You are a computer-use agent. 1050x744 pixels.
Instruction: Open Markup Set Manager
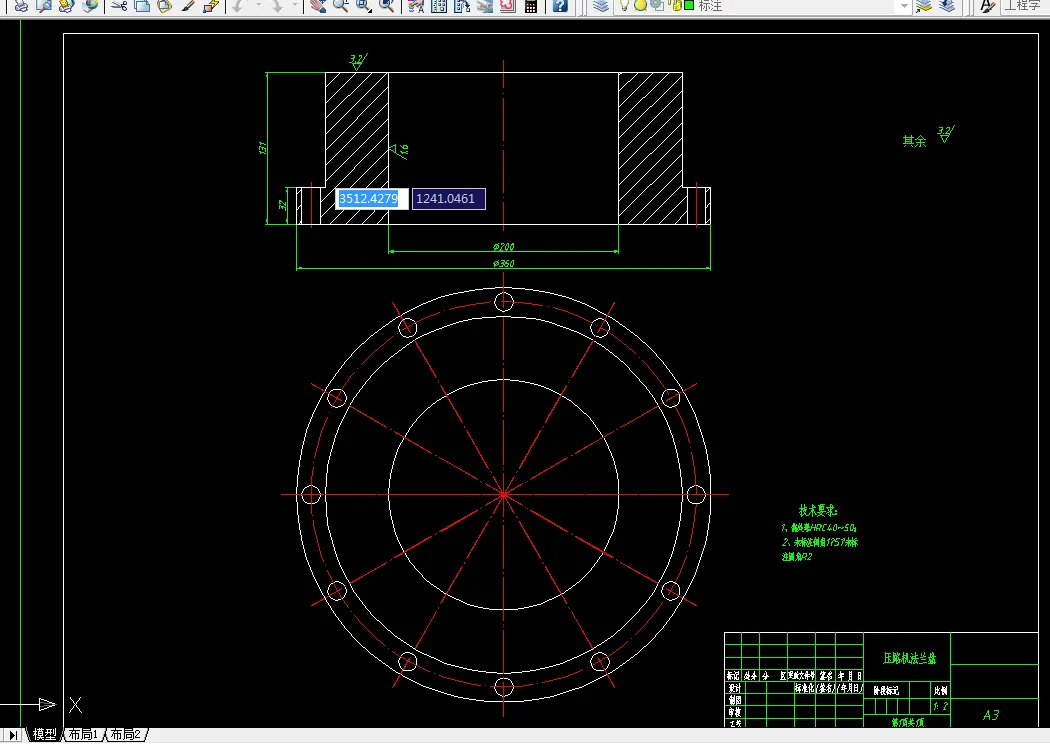click(508, 6)
